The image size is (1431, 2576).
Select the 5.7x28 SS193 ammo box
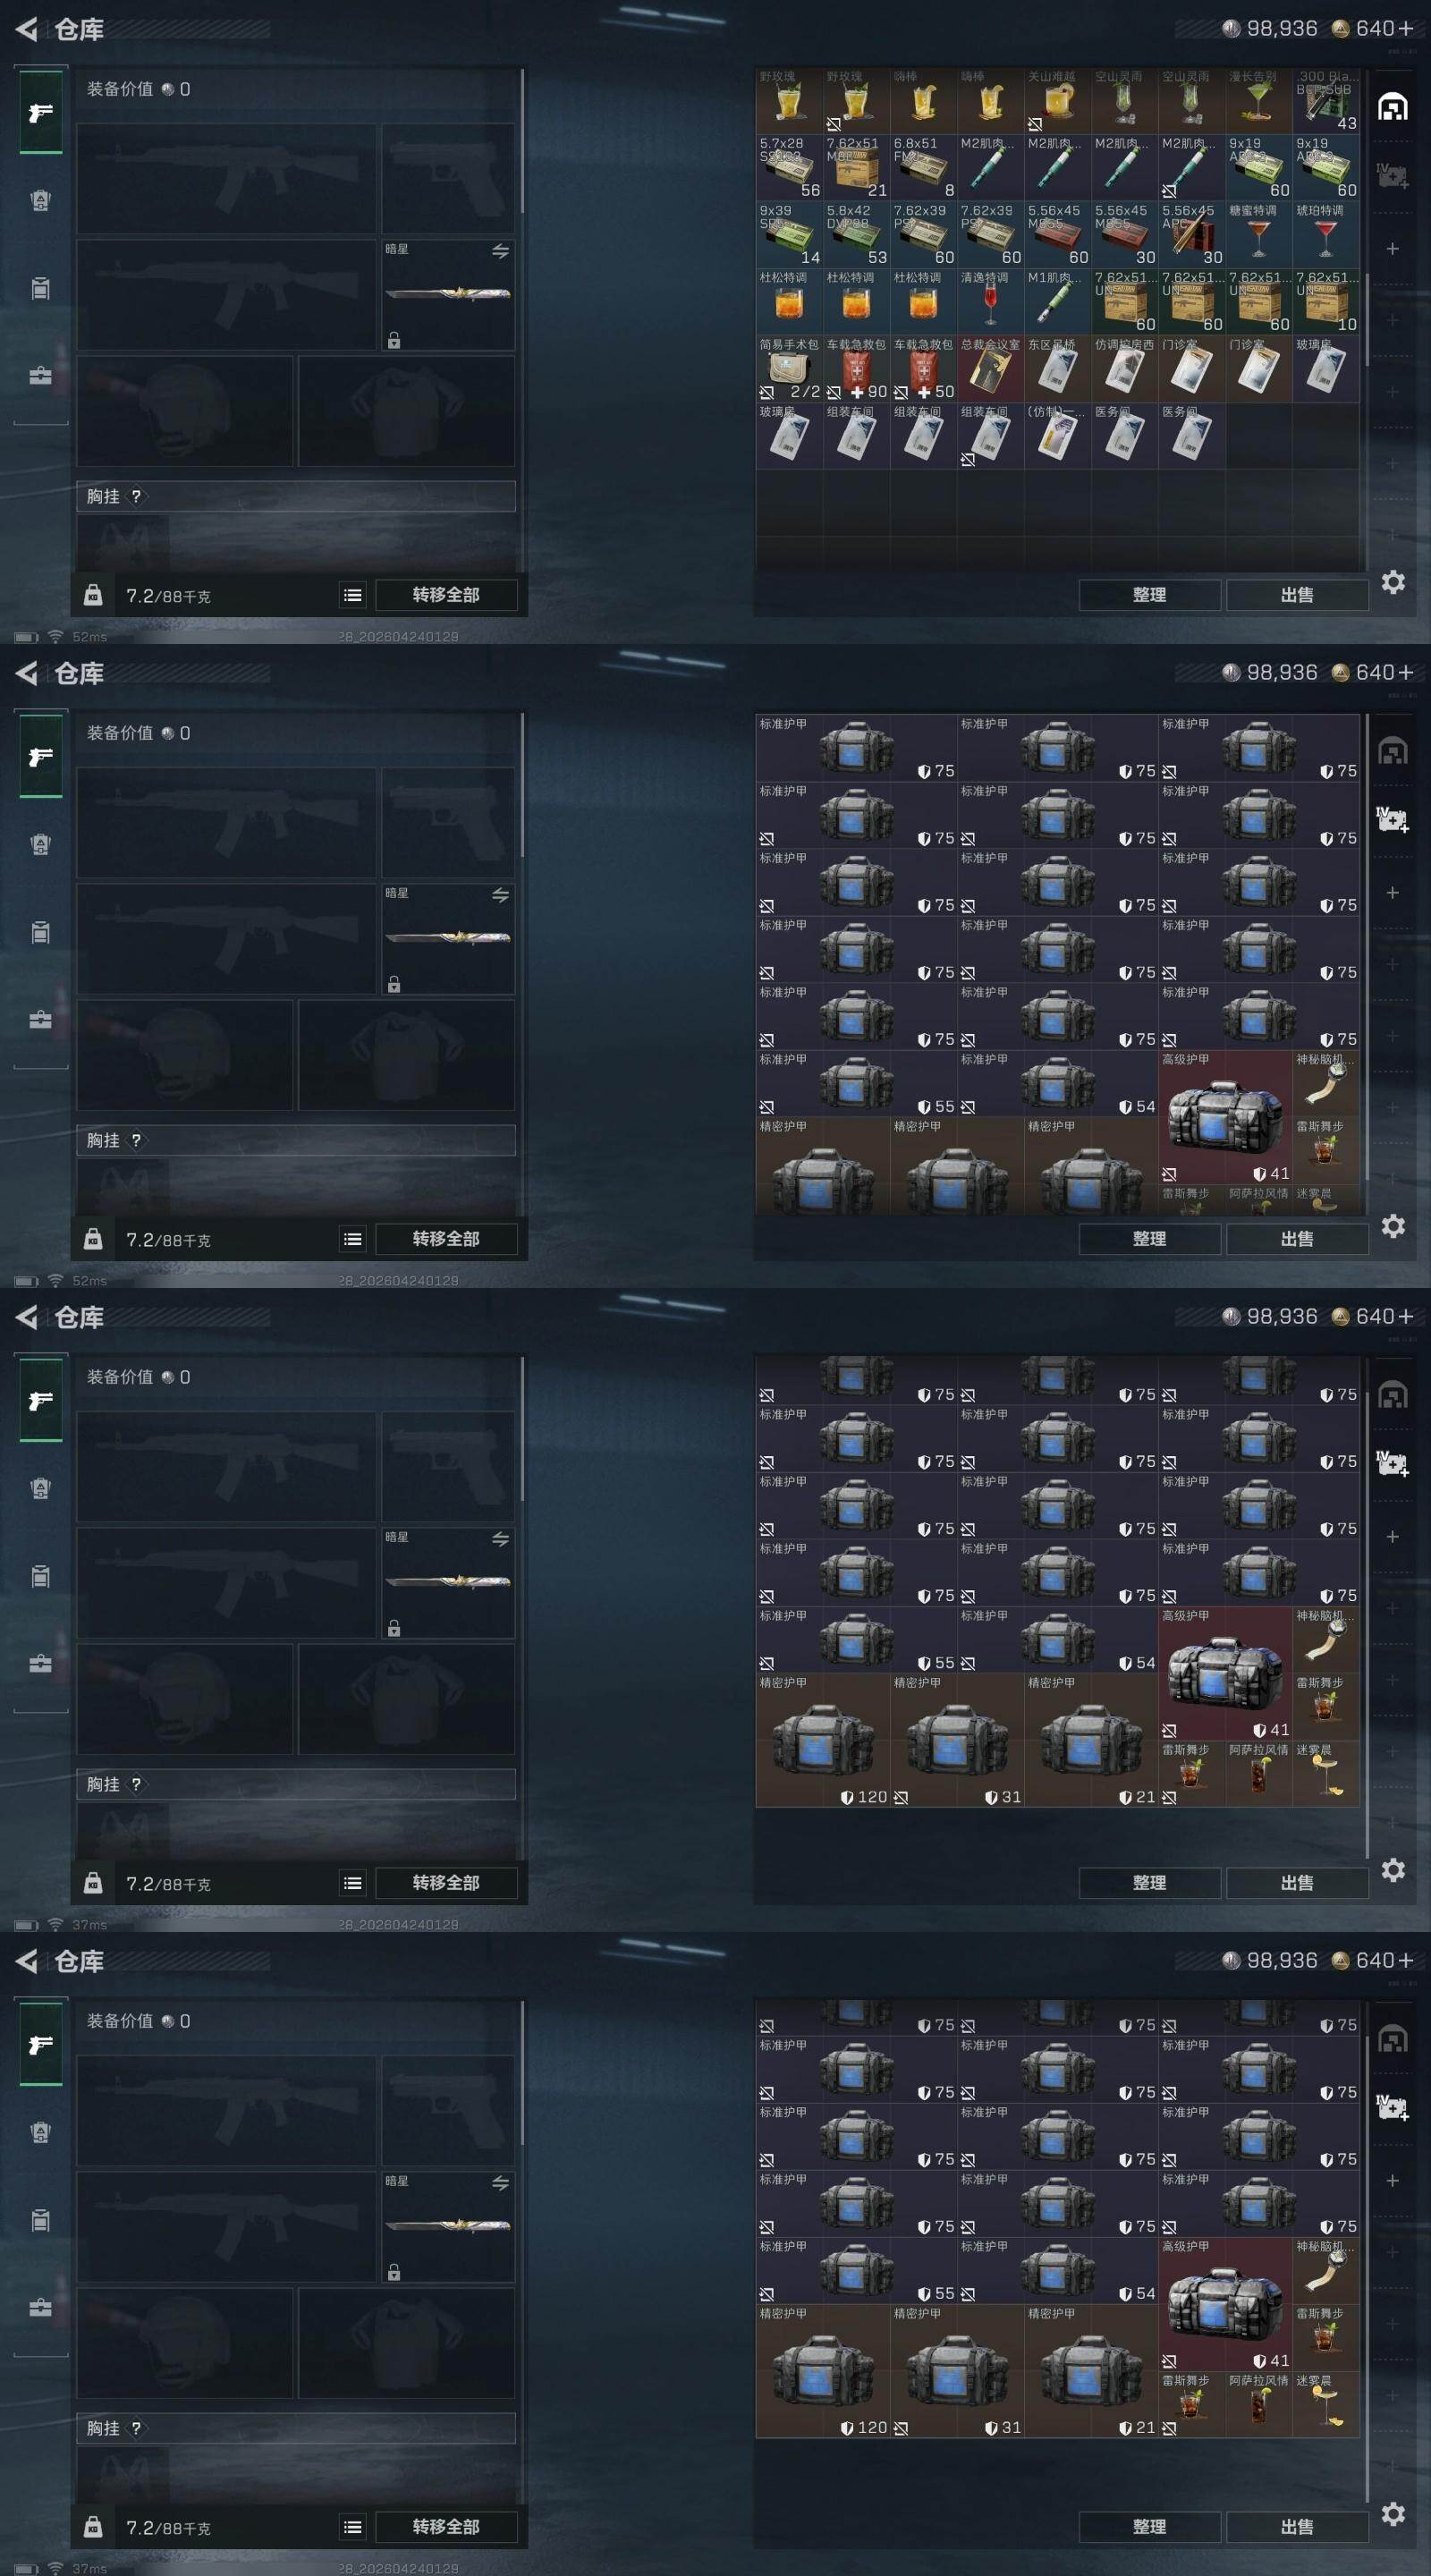pos(789,168)
